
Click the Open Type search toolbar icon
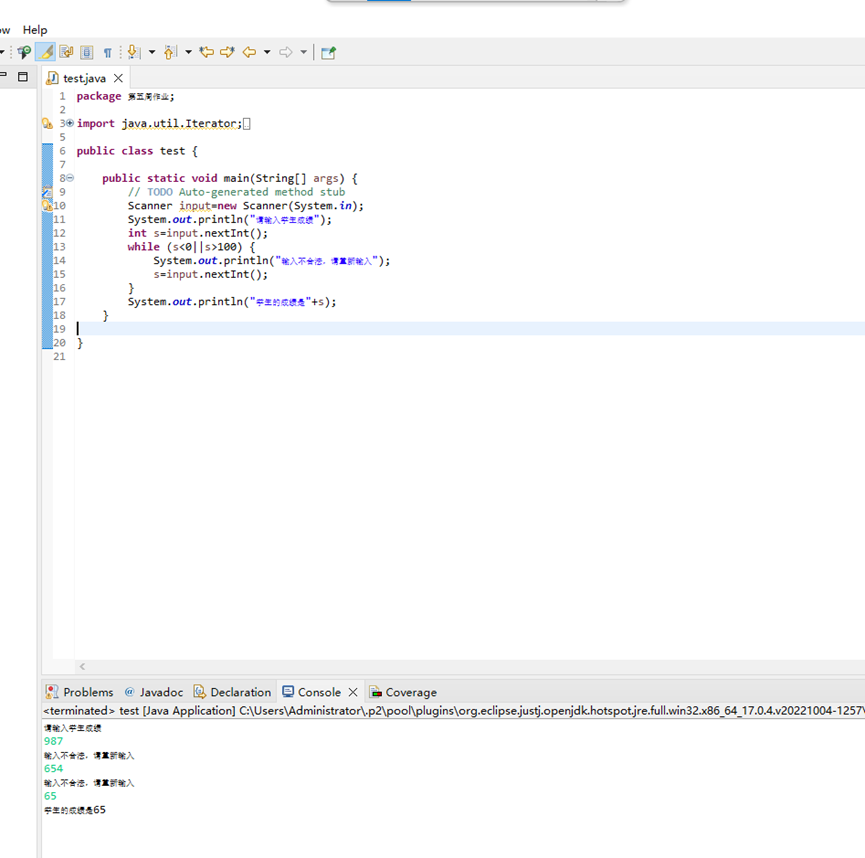pyautogui.click(x=24, y=52)
